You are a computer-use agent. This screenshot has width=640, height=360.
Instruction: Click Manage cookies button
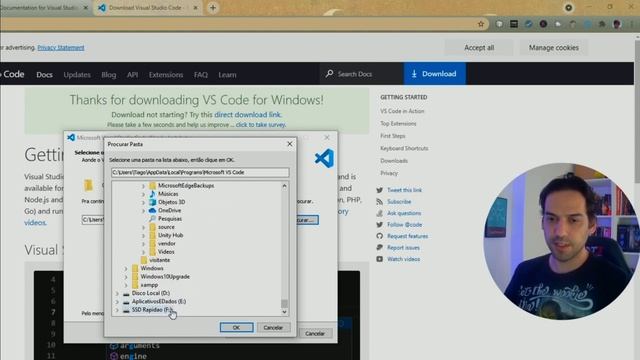tap(554, 48)
